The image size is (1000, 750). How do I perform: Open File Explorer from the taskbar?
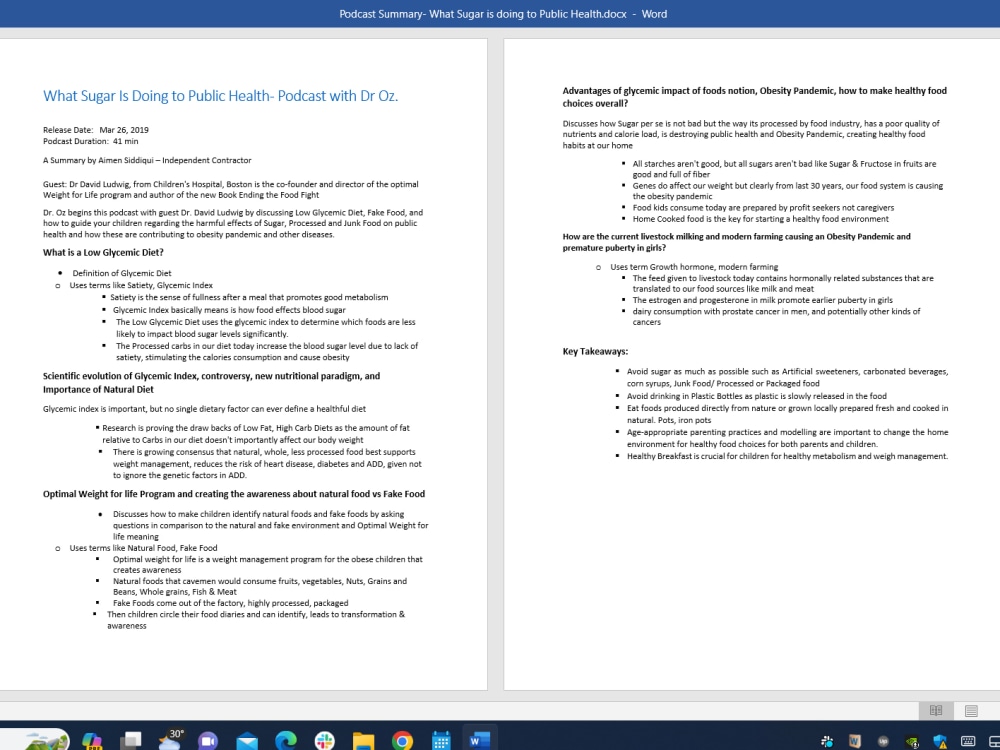[x=364, y=741]
